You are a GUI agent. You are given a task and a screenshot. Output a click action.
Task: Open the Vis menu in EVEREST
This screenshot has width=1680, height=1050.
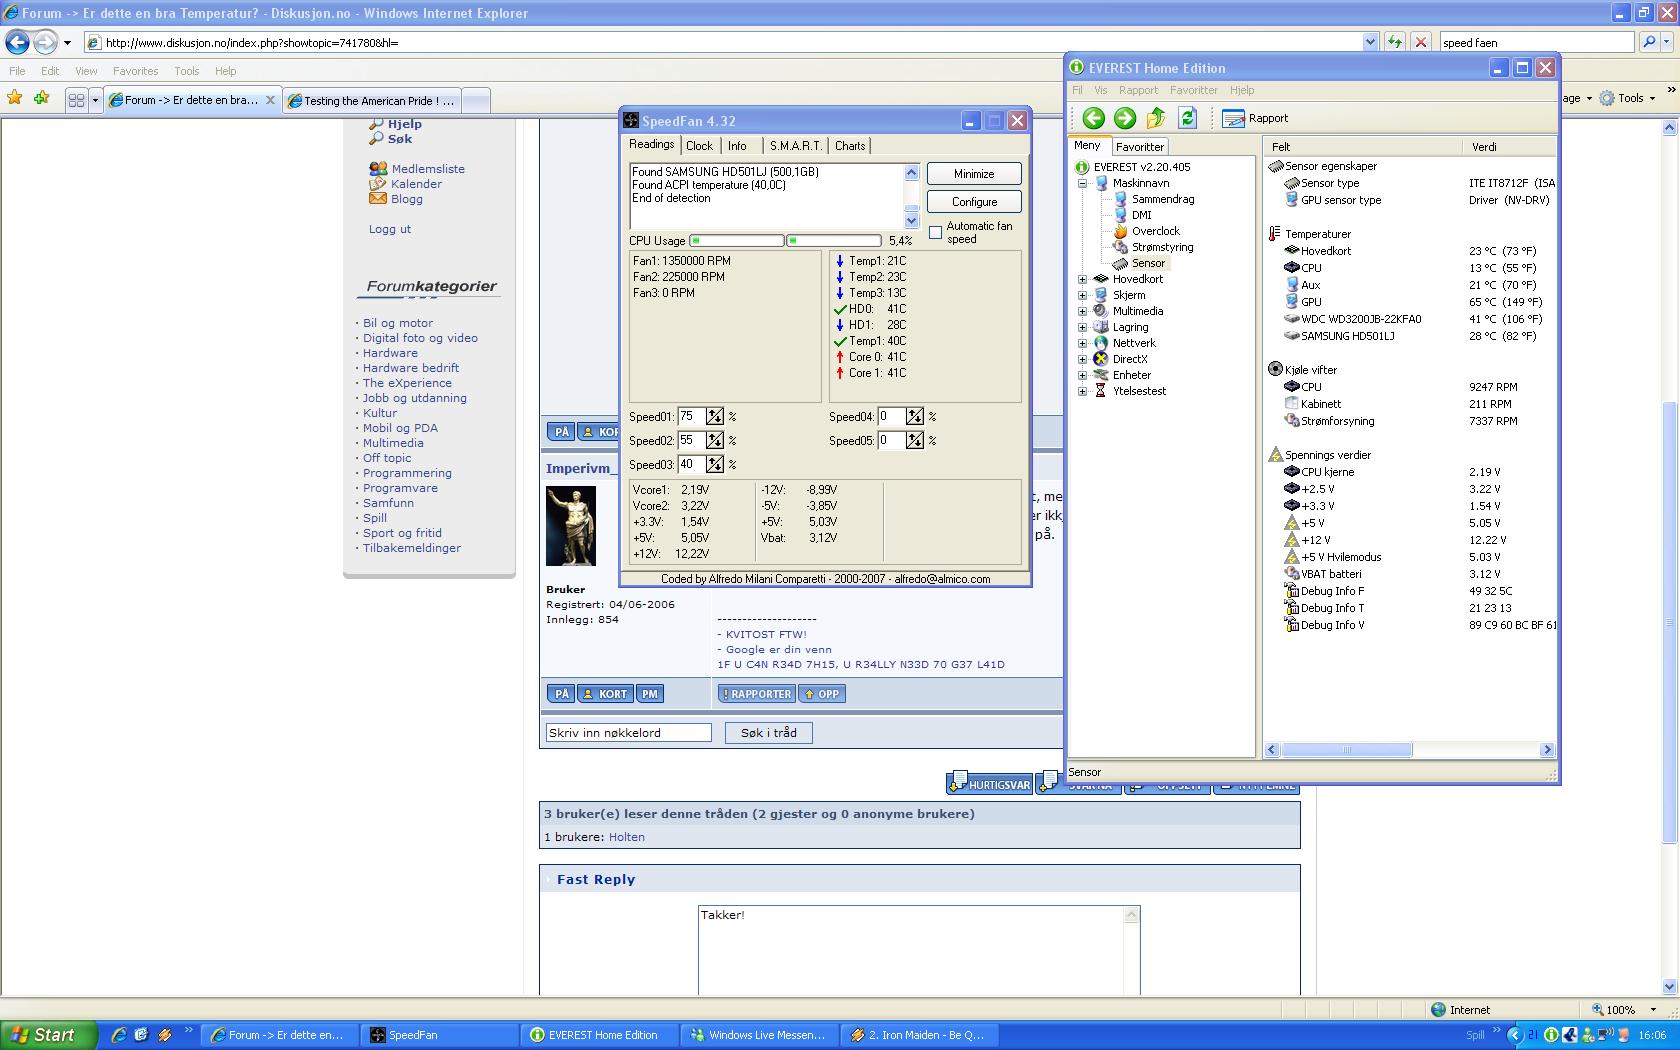point(1100,90)
